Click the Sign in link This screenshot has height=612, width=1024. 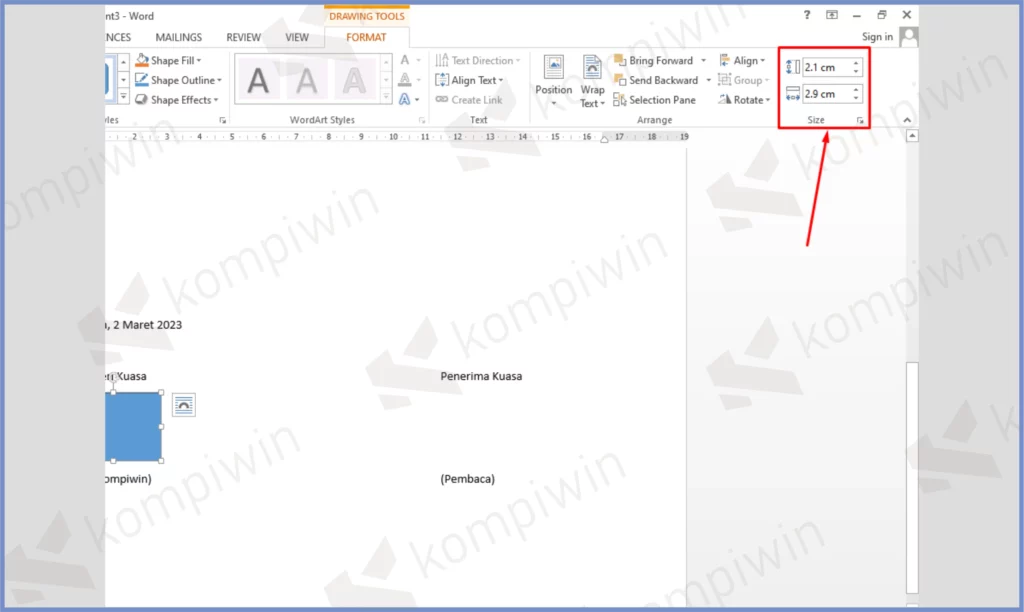877,37
